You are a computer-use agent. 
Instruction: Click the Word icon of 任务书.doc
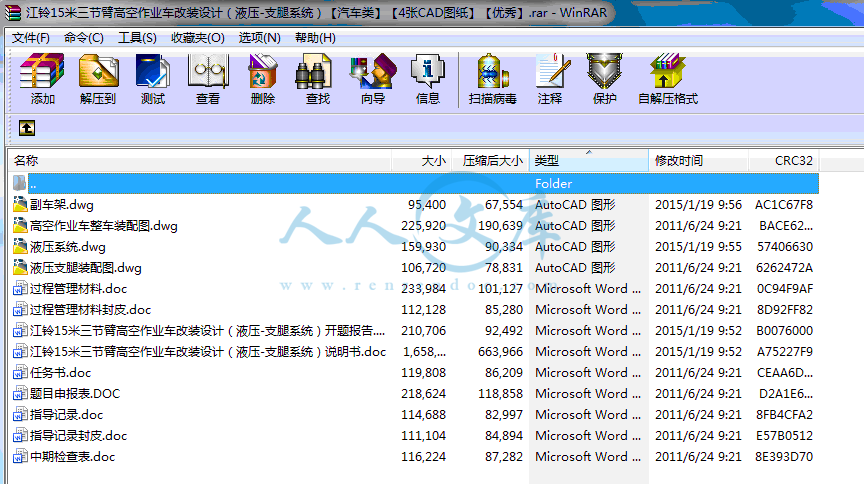click(x=20, y=373)
